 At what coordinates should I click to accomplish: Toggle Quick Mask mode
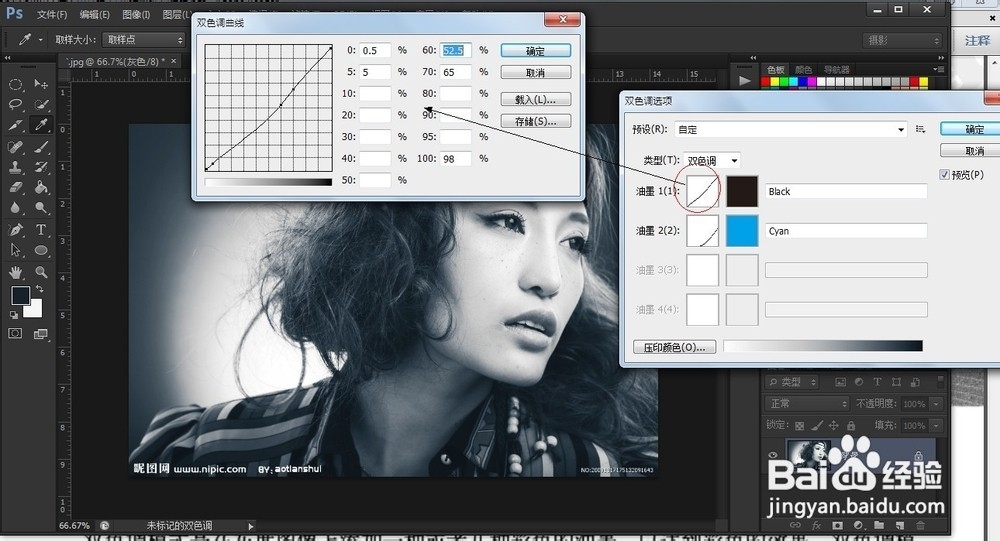coord(15,334)
